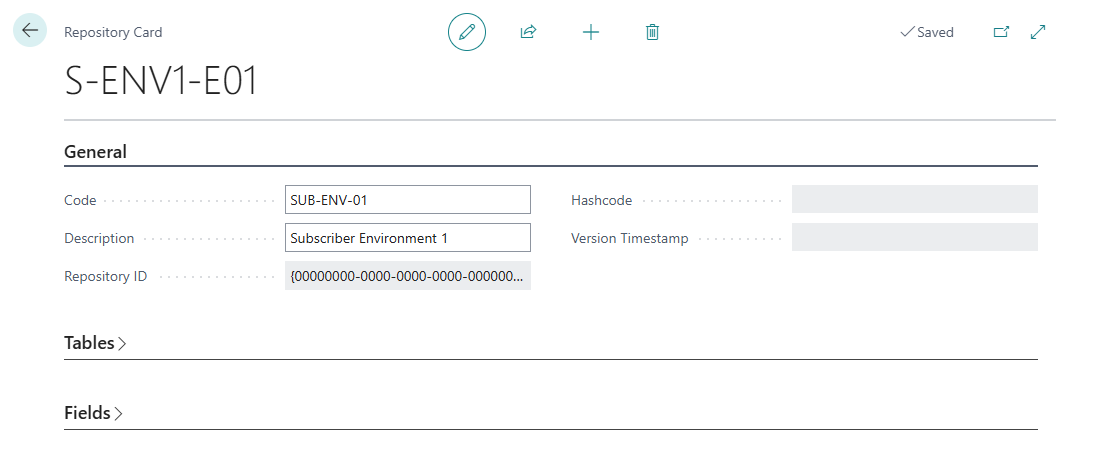Click the Repository Card caption text
Screen dimensions: 1120x449
pos(113,32)
